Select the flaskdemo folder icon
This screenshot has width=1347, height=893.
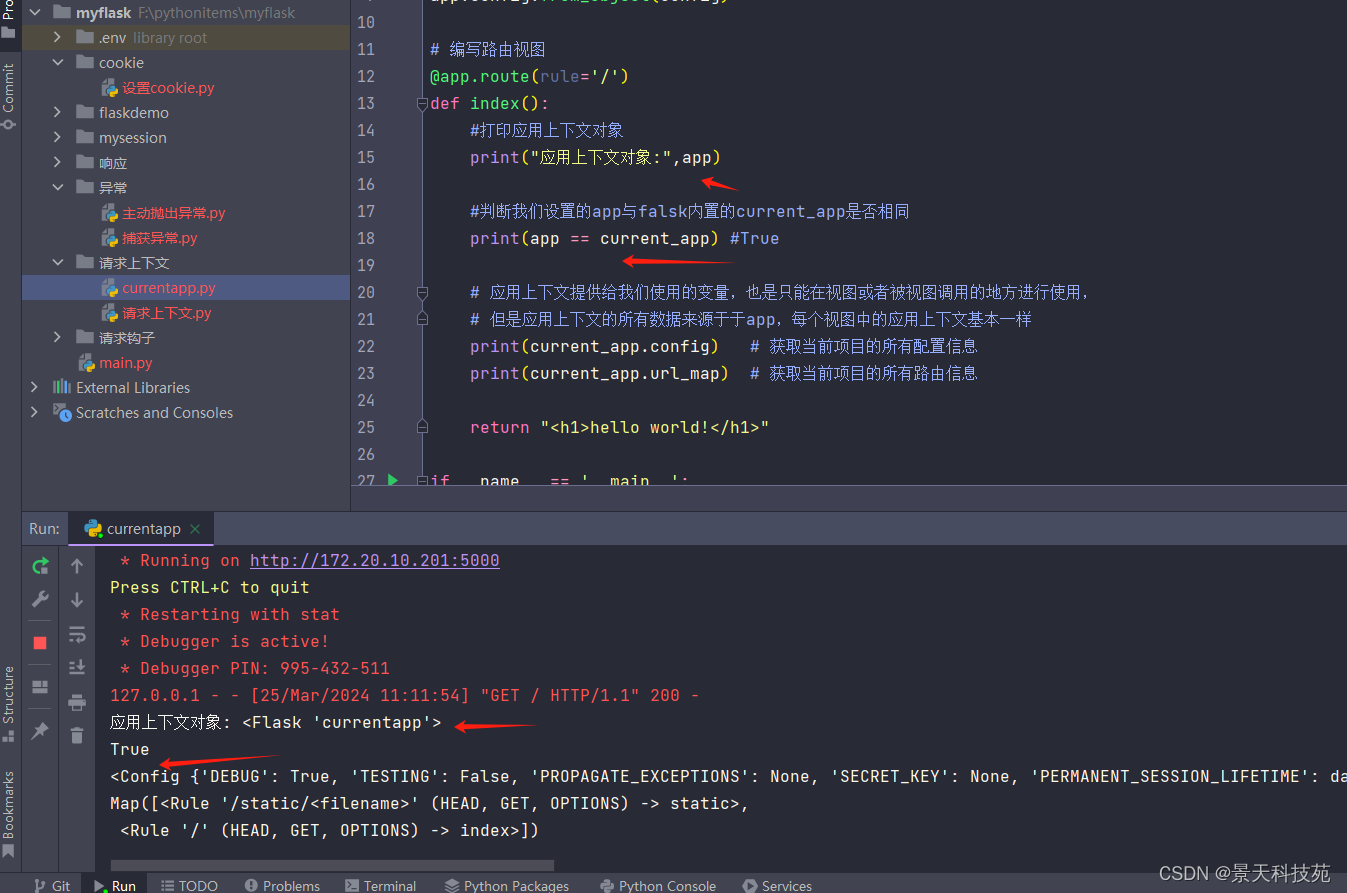85,113
